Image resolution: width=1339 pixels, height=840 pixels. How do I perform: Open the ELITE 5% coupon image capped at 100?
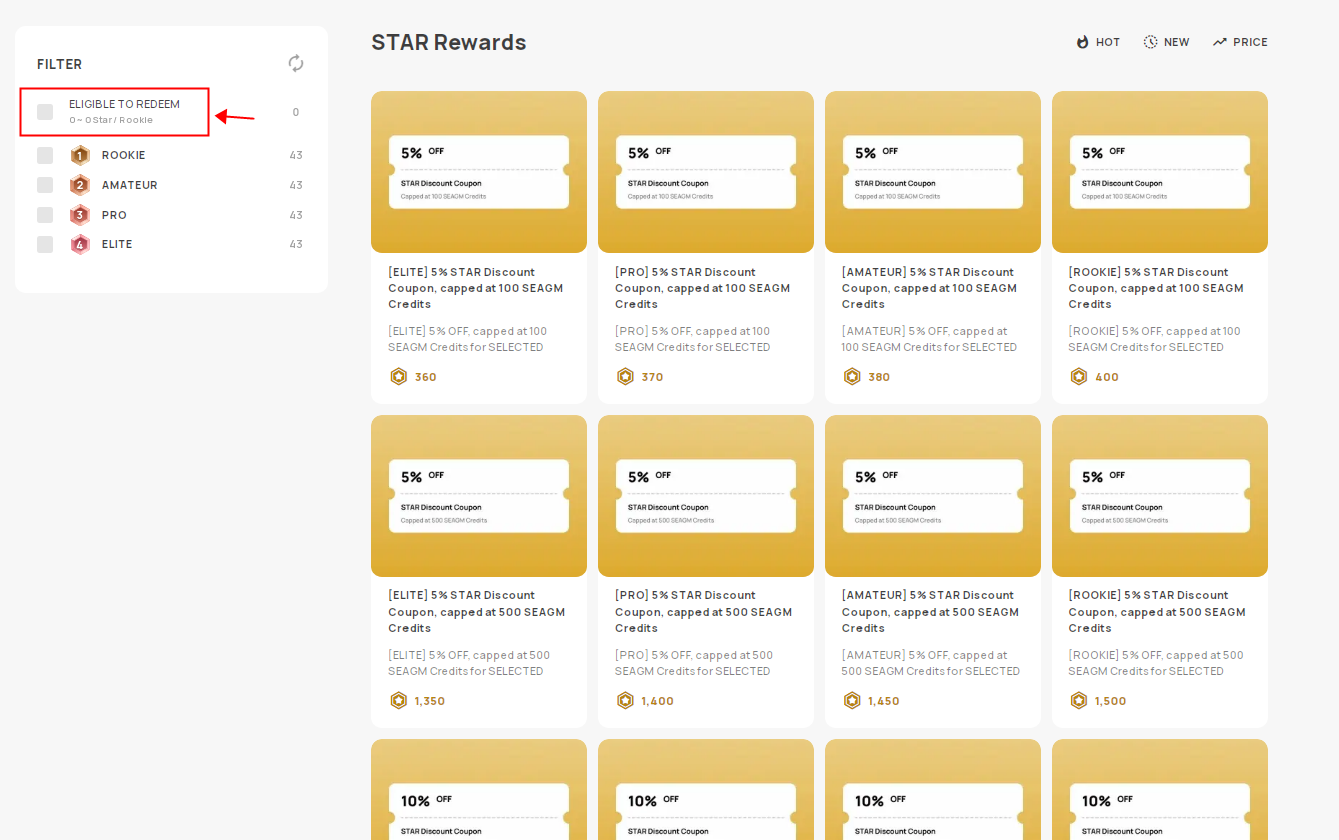479,172
